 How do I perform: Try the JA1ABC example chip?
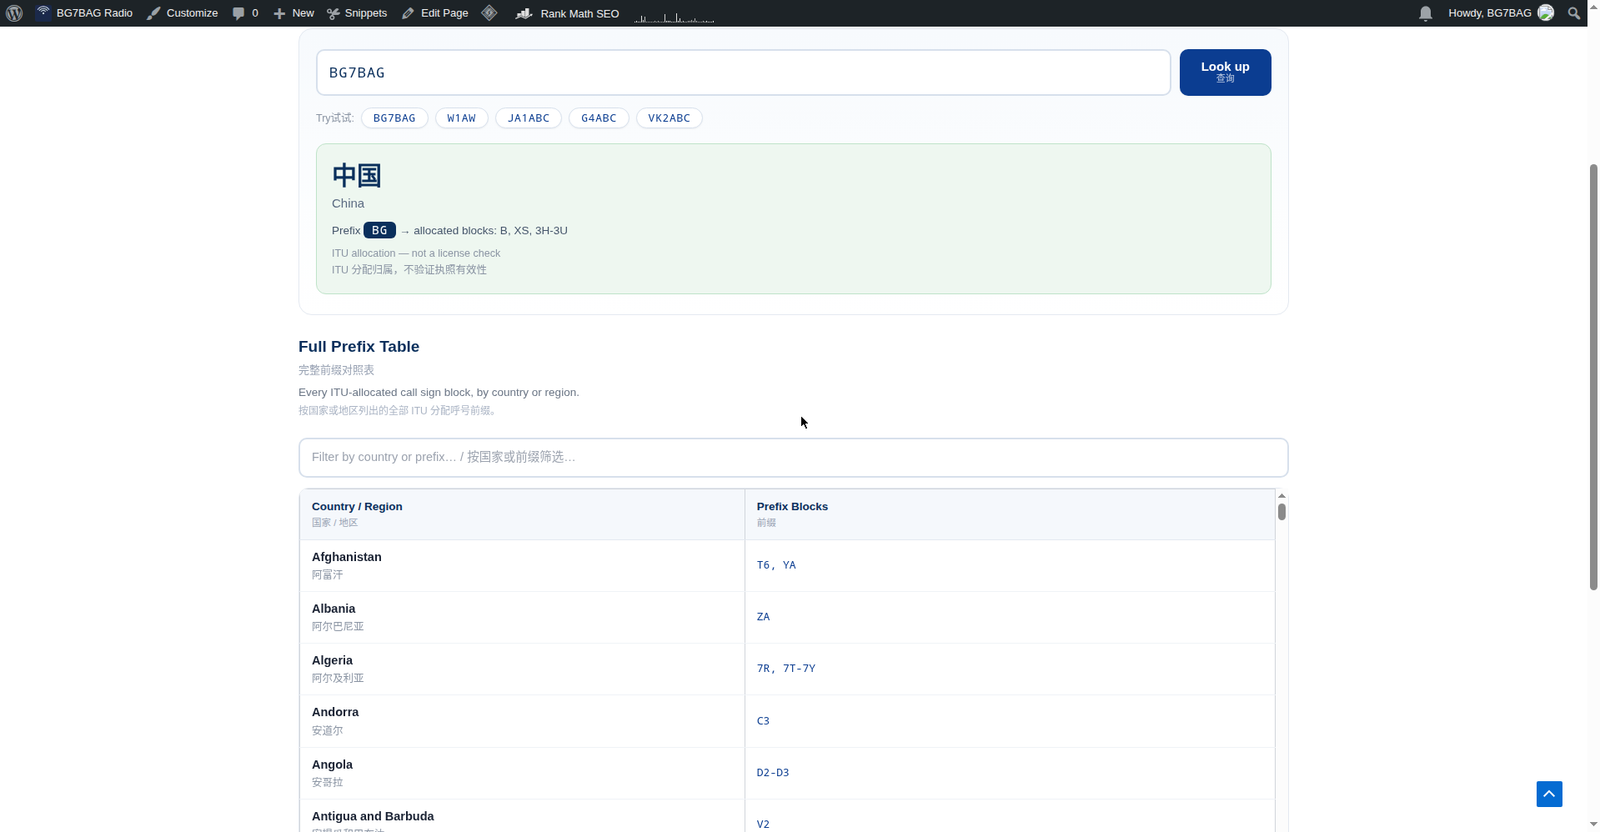[x=528, y=118]
